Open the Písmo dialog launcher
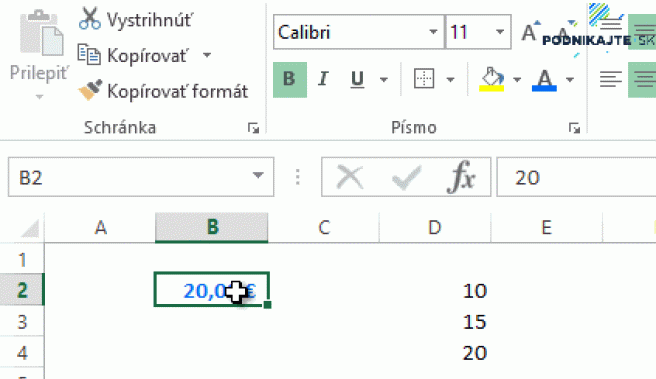Screen dimensions: 656x379 (x=574, y=128)
